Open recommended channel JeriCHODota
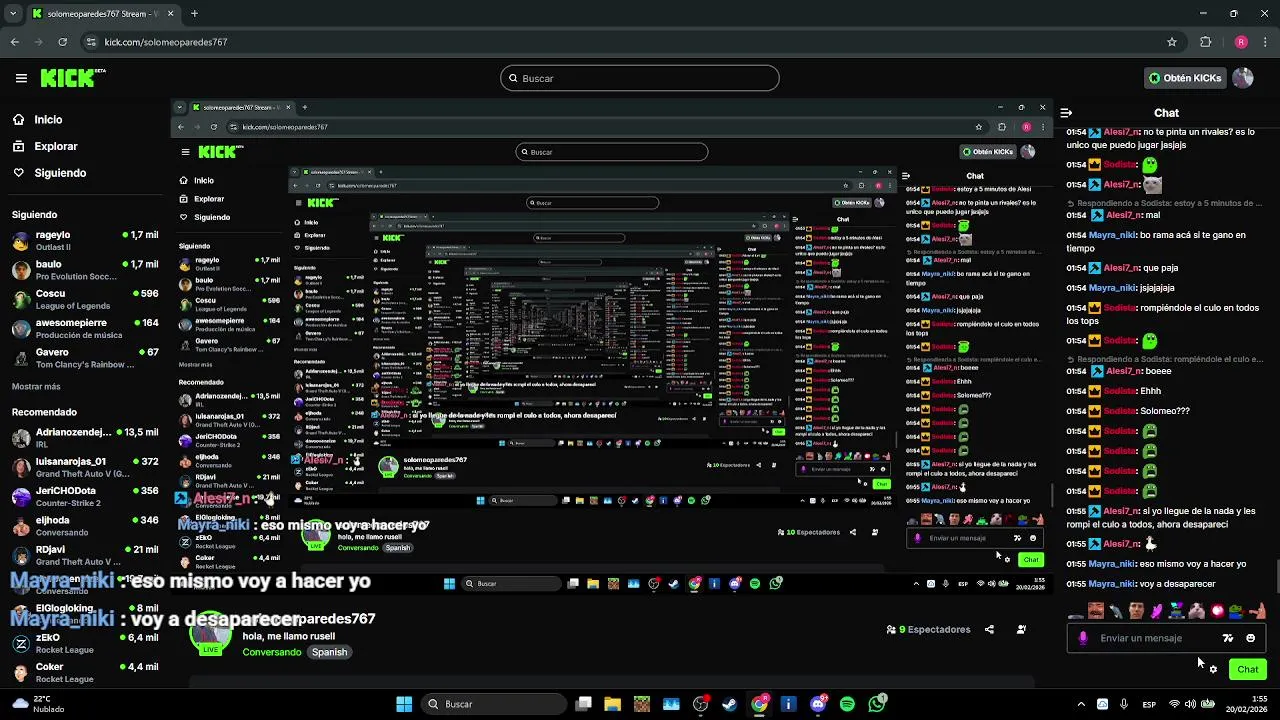This screenshot has width=1280, height=720. pos(85,496)
